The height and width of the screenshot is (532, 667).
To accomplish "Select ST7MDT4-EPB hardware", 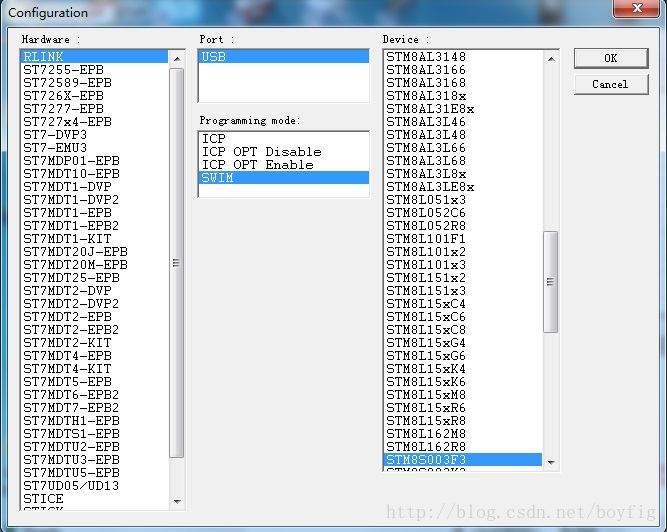I will tap(94, 356).
